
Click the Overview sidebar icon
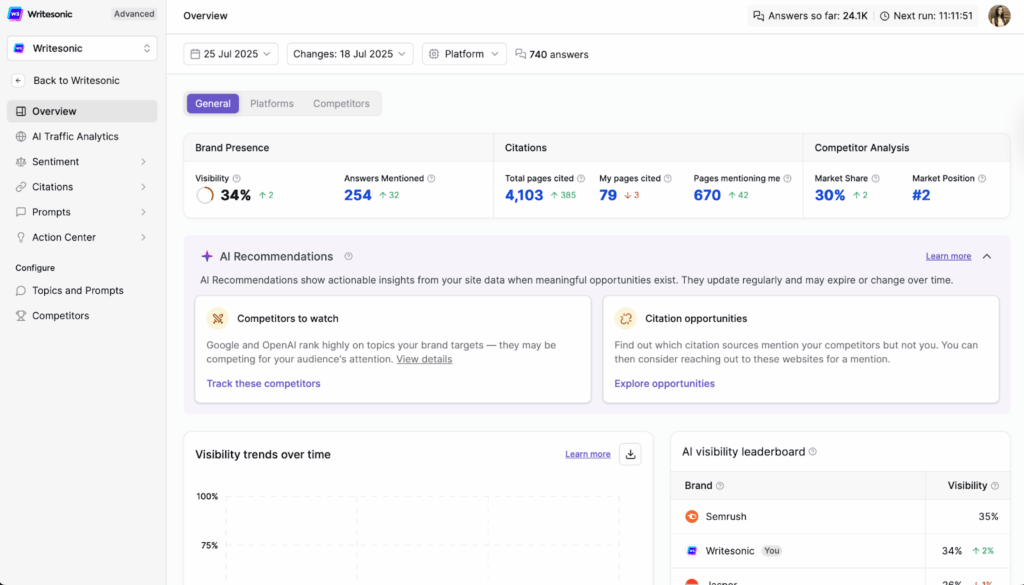[x=21, y=111]
